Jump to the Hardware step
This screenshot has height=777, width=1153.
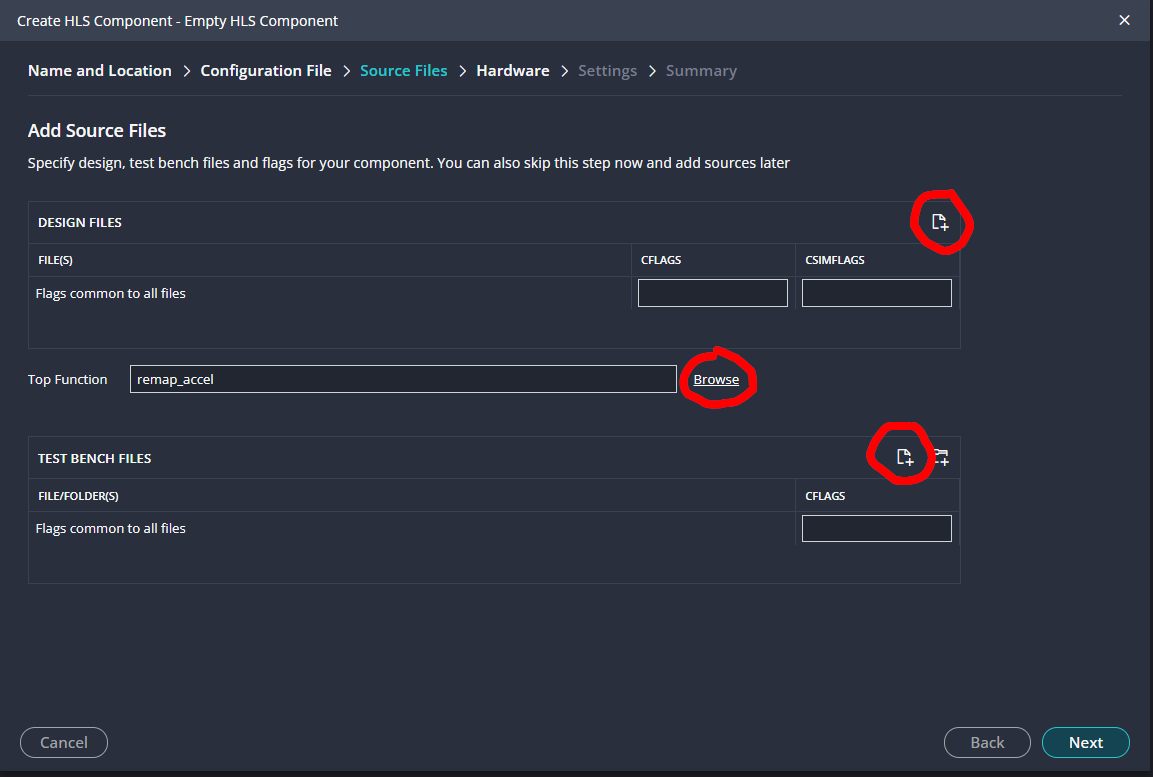click(513, 71)
